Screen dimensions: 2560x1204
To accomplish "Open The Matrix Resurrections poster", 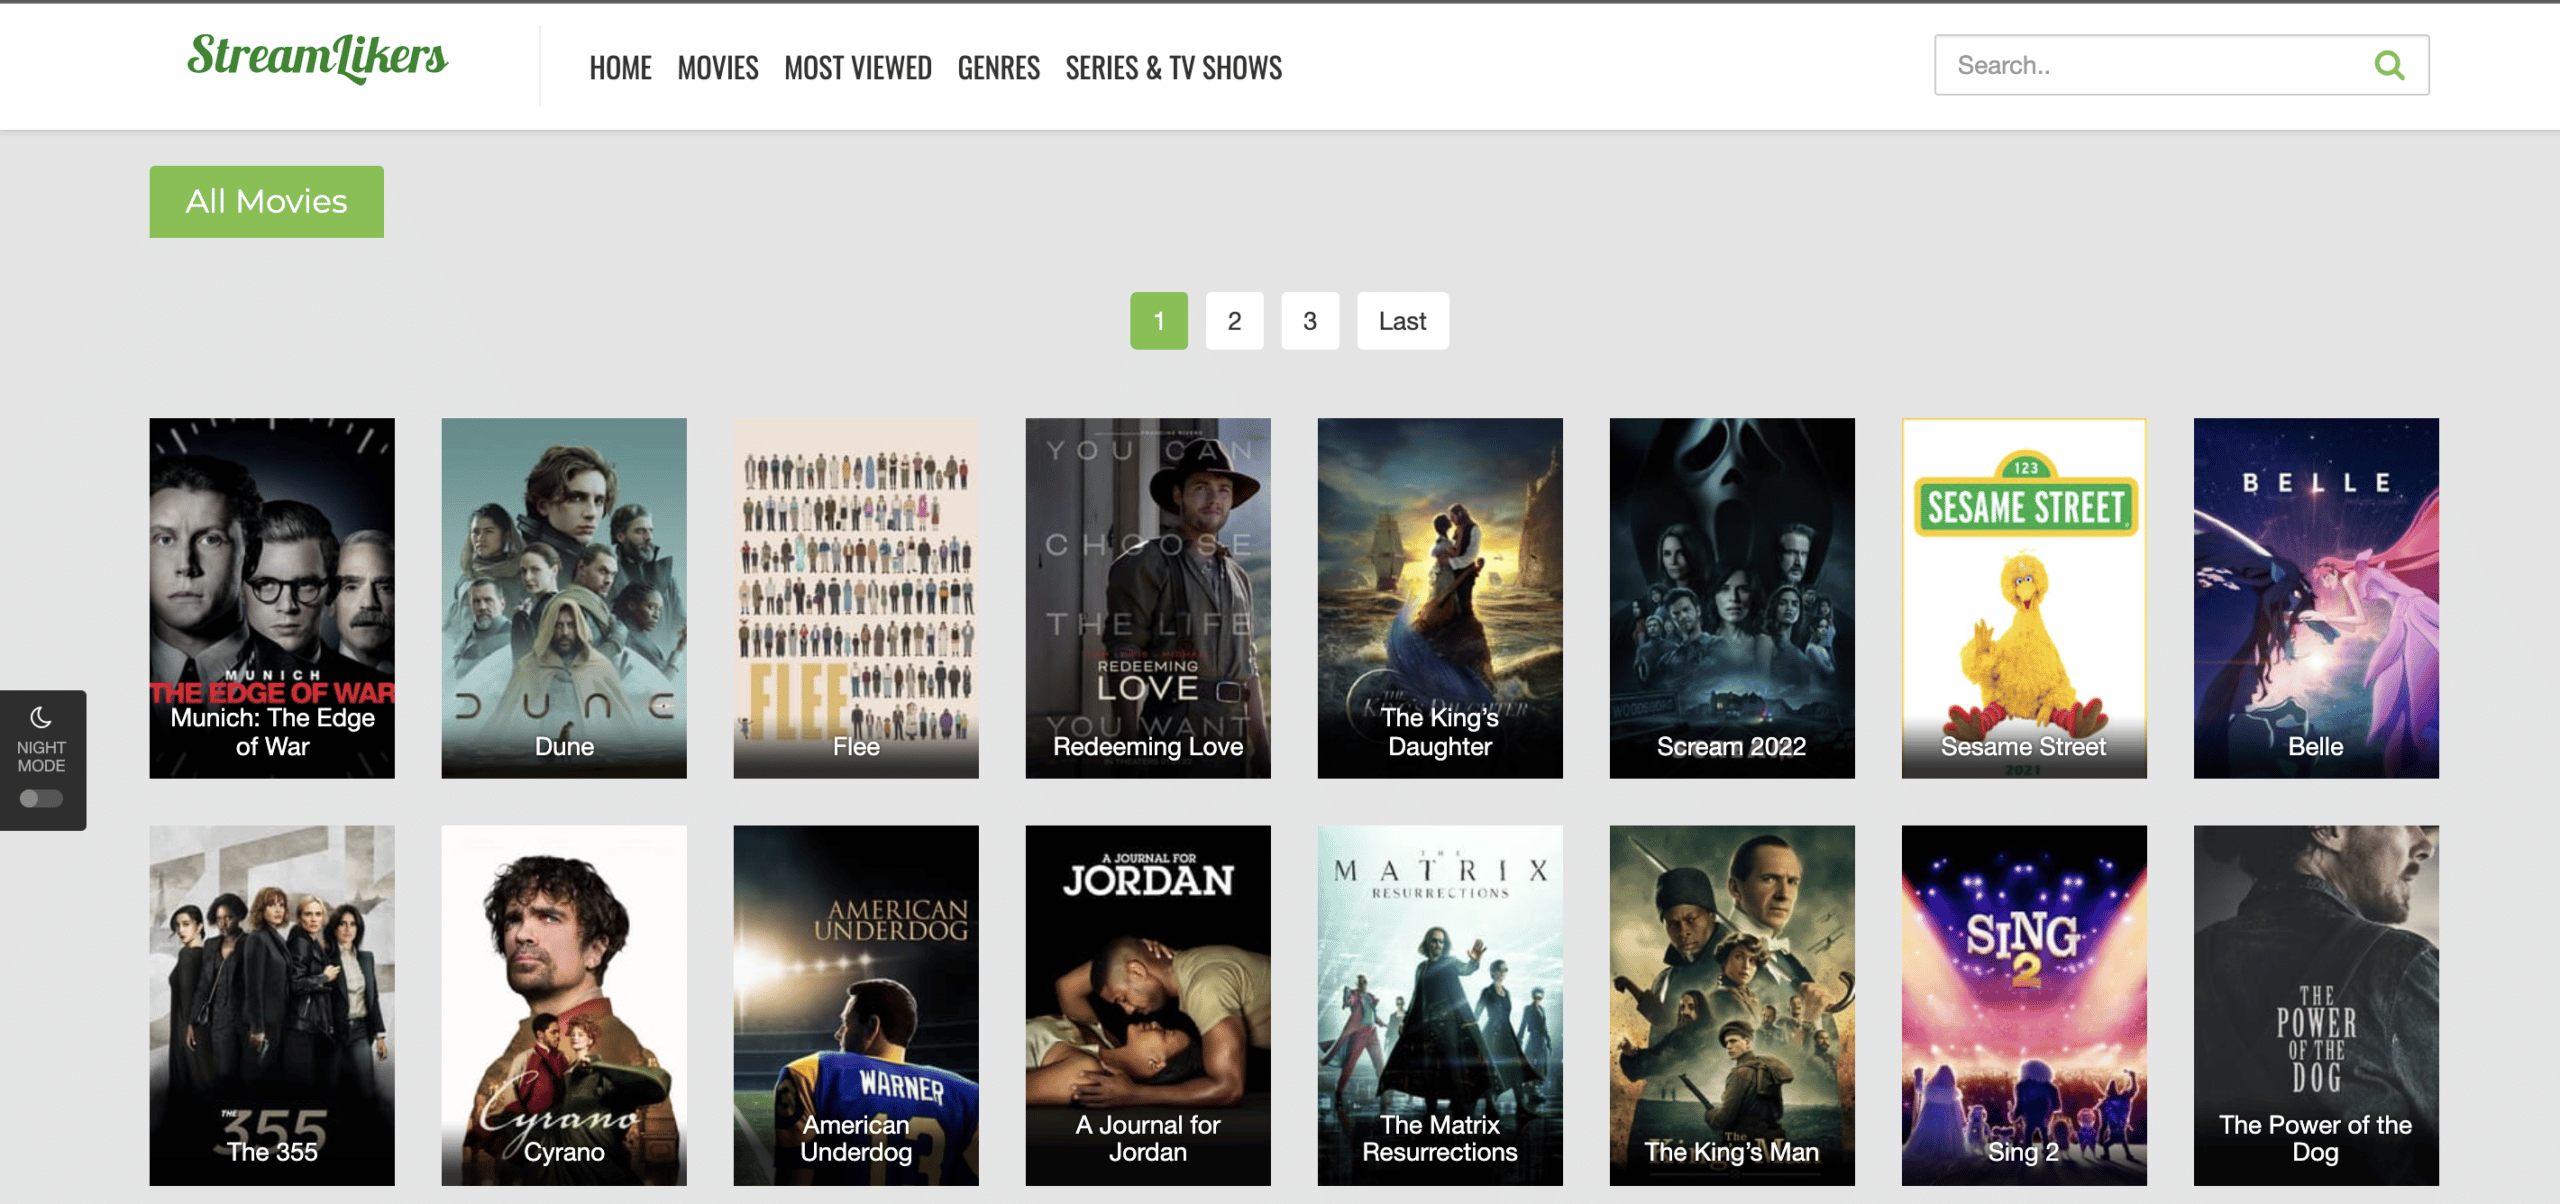I will [x=1439, y=1004].
